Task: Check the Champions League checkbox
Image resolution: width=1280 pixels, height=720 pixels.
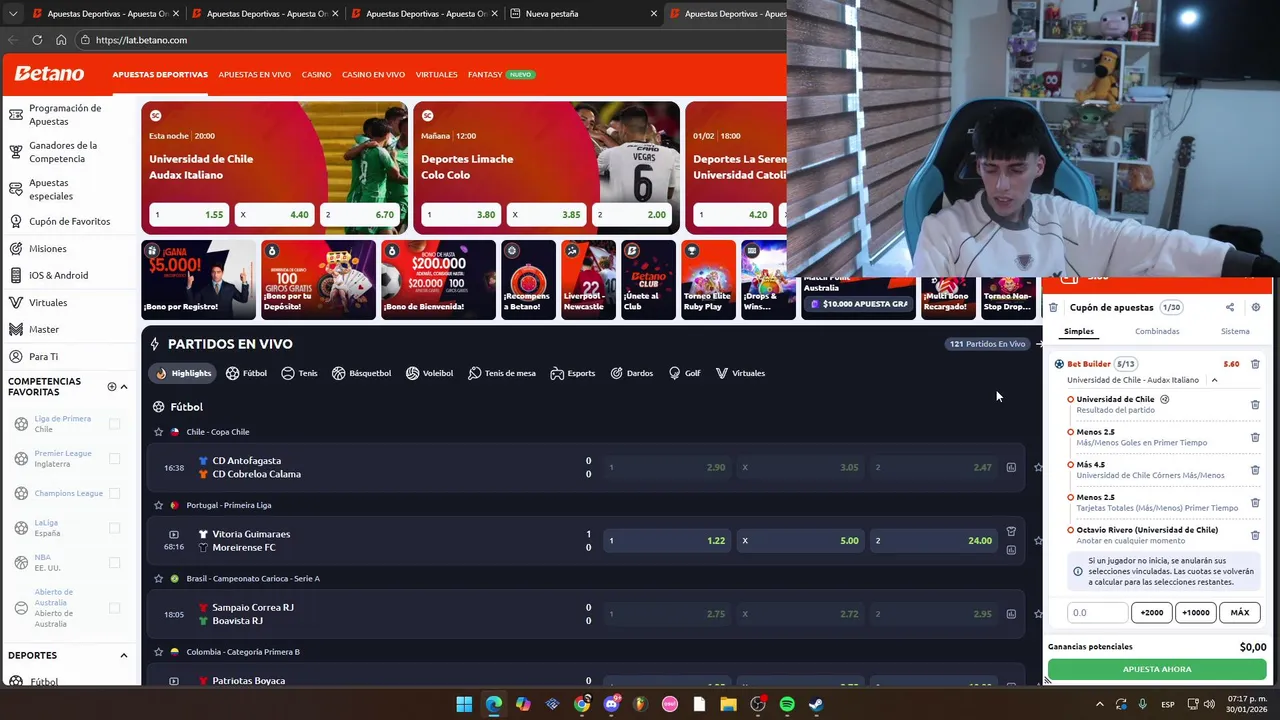Action: point(114,493)
